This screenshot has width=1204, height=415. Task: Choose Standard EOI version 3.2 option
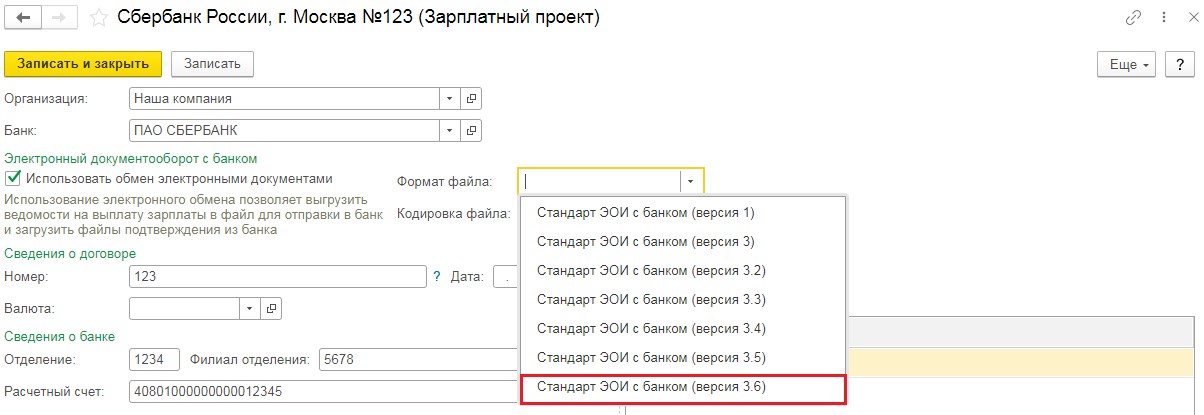[x=651, y=270]
